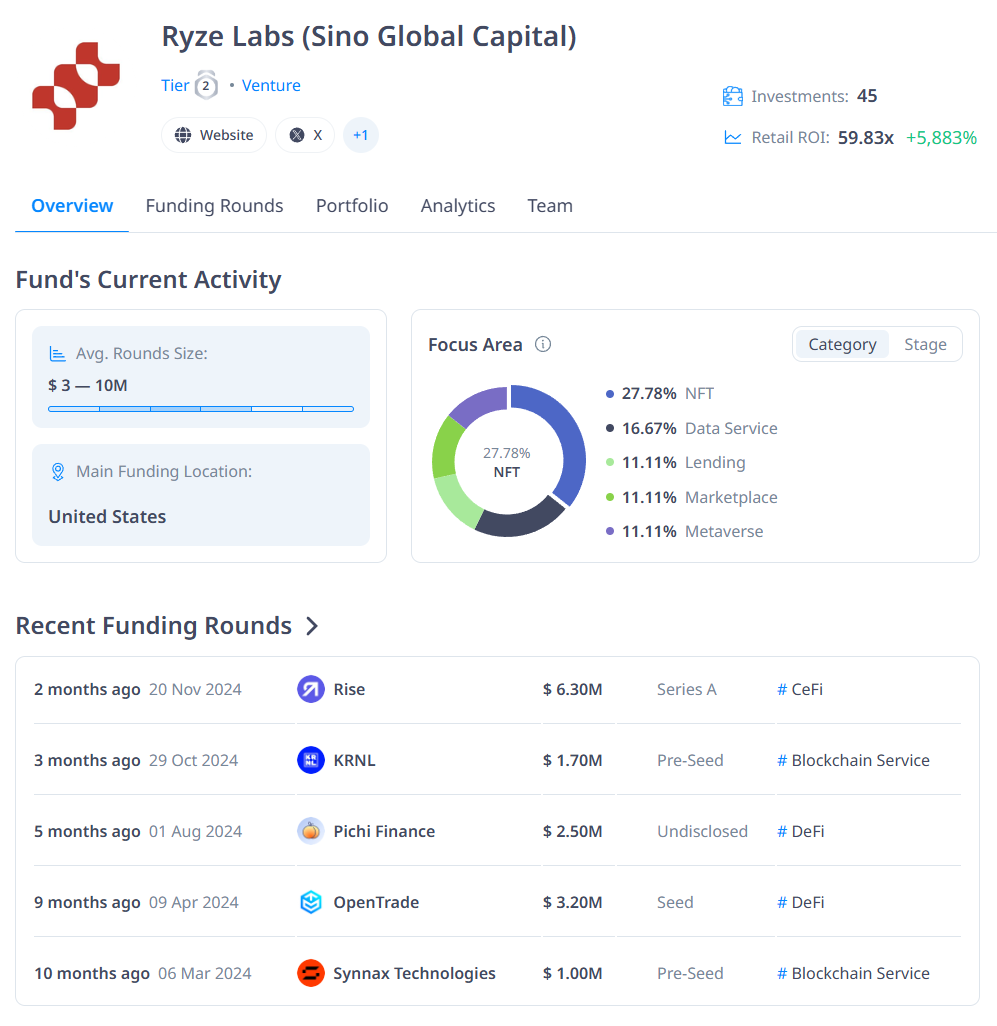This screenshot has width=997, height=1026.
Task: Click the Retail ROI chart icon
Action: (x=732, y=138)
